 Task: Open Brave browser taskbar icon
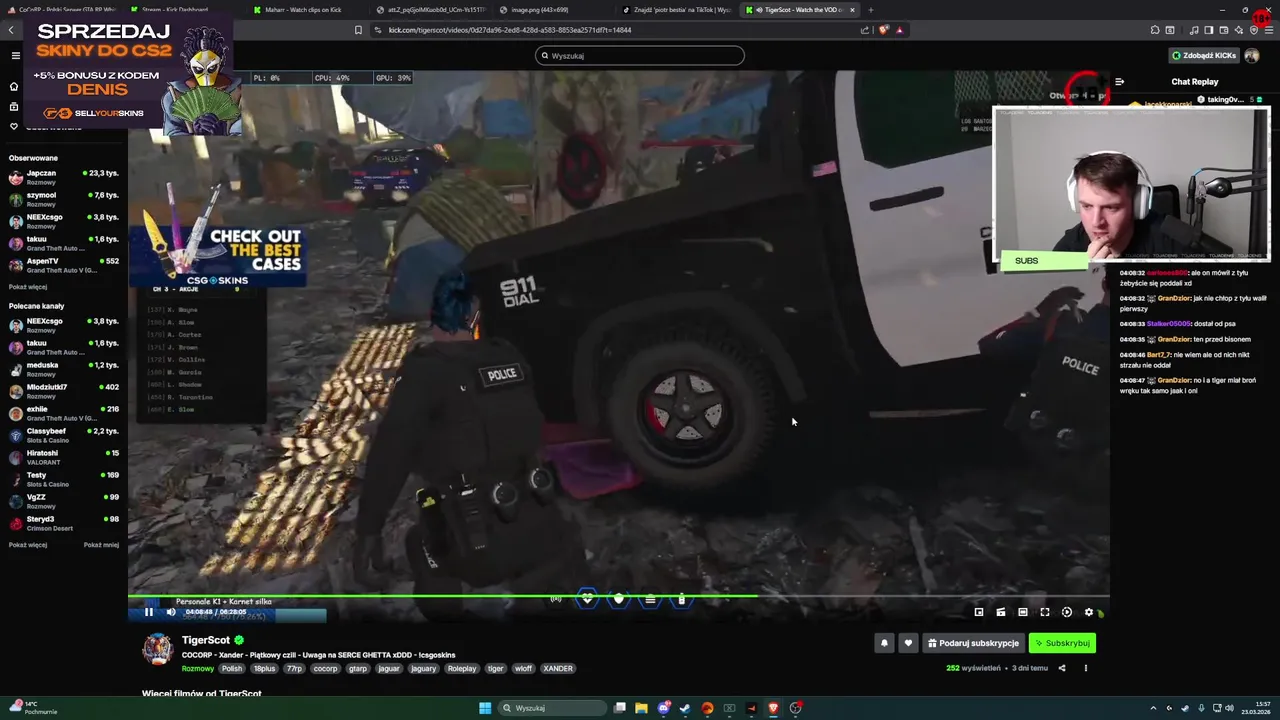[x=773, y=708]
